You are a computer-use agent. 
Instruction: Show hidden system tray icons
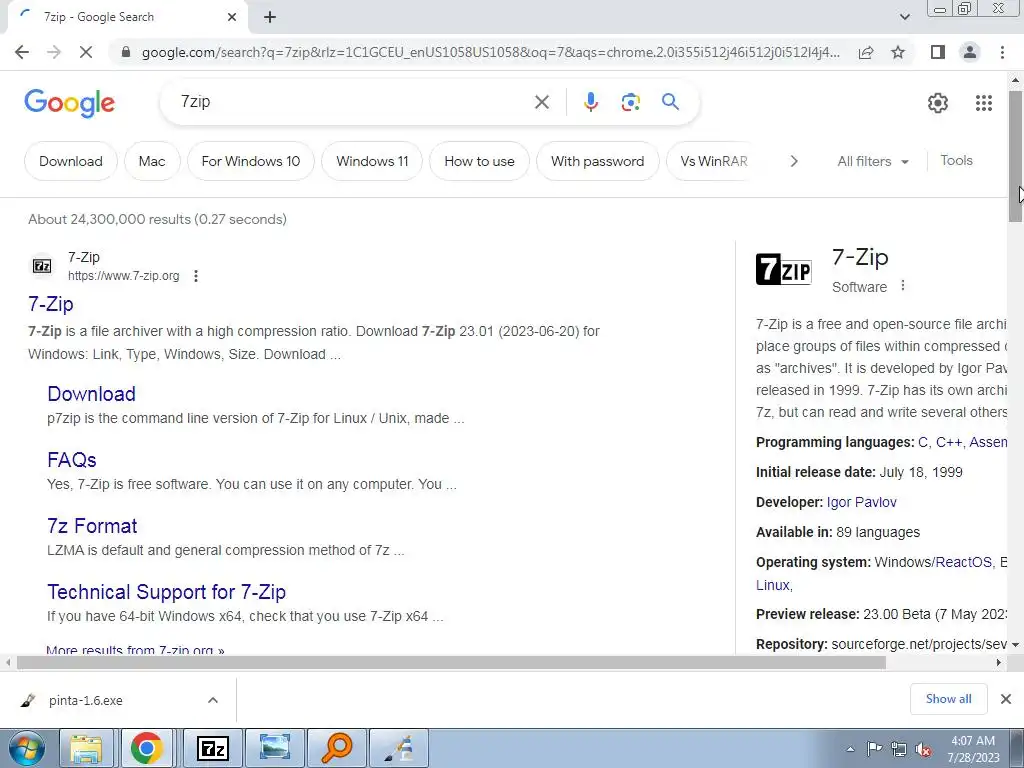coord(850,749)
